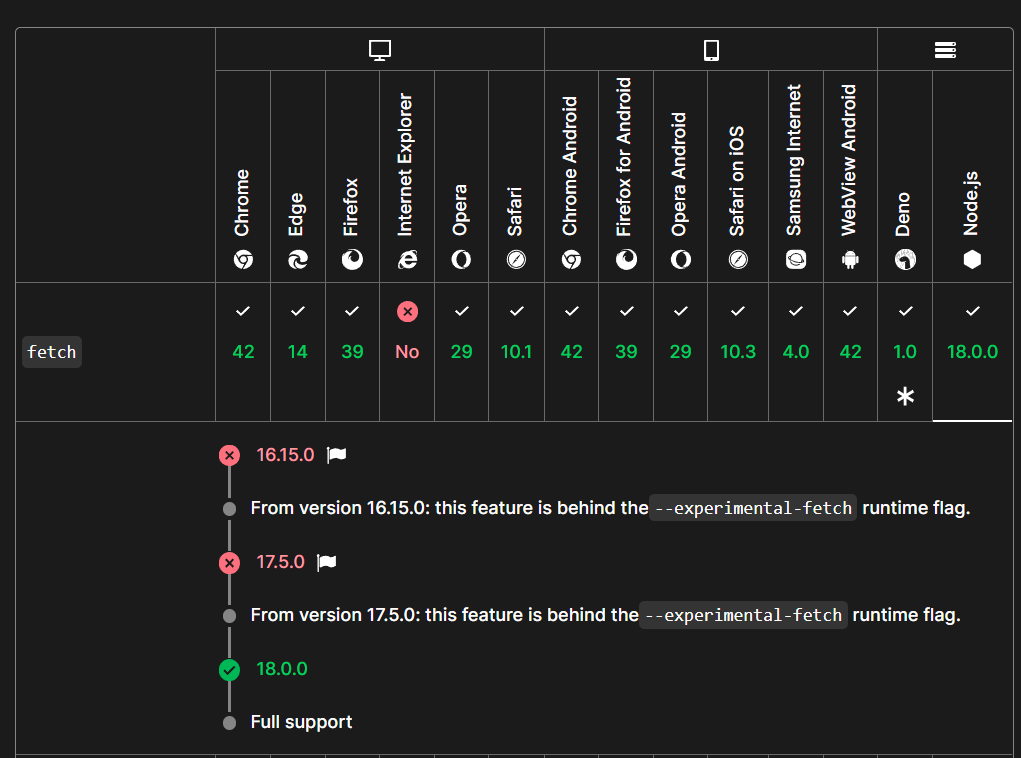
Task: Expand Firefox desktop support cell showing 39
Action: tap(352, 352)
